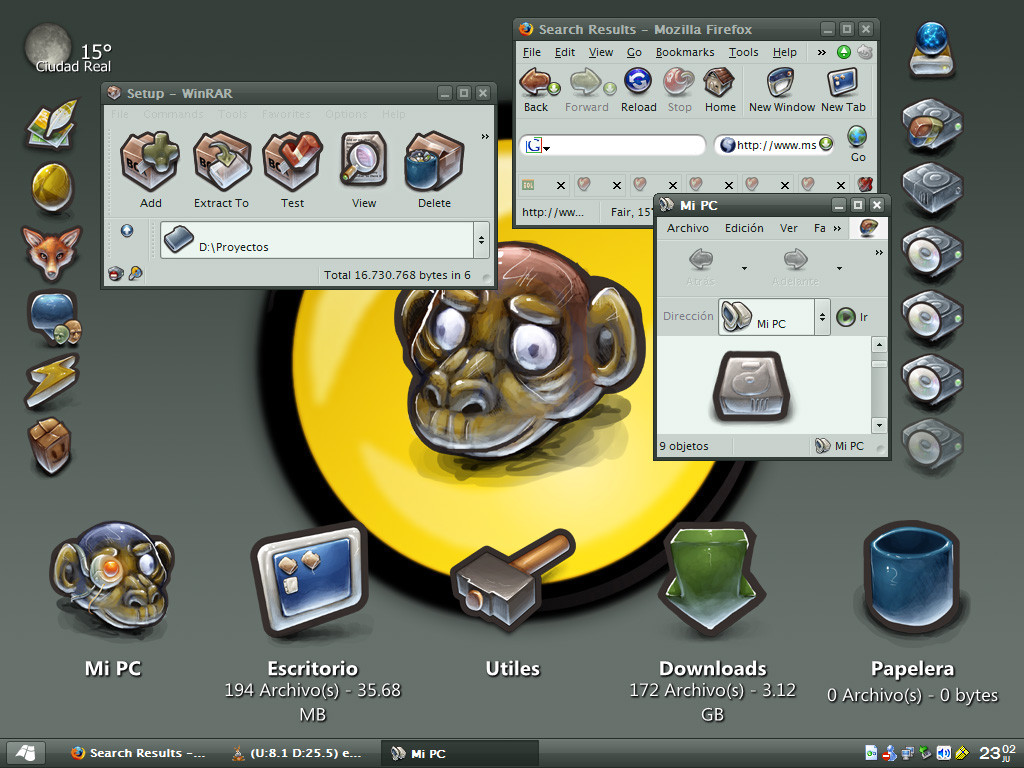The width and height of the screenshot is (1024, 768).
Task: Click Adelante forward arrow in Mi PC window
Action: 795,259
